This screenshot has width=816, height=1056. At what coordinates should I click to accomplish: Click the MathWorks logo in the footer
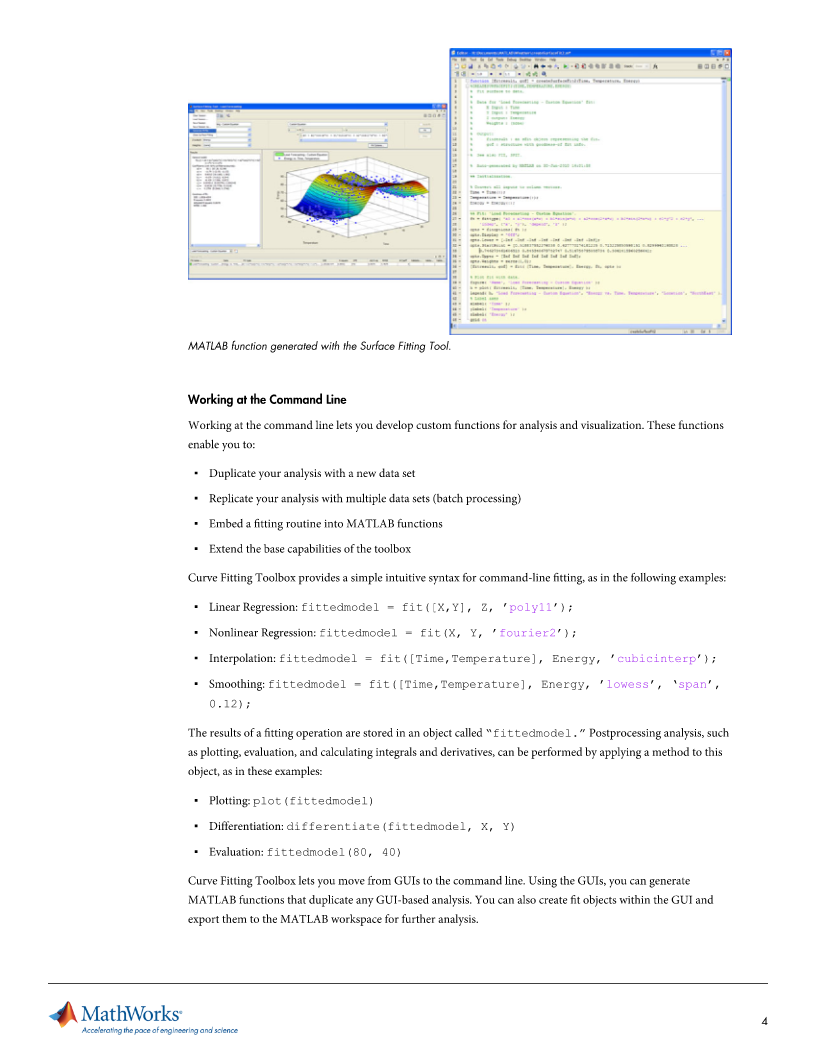pyautogui.click(x=115, y=1014)
